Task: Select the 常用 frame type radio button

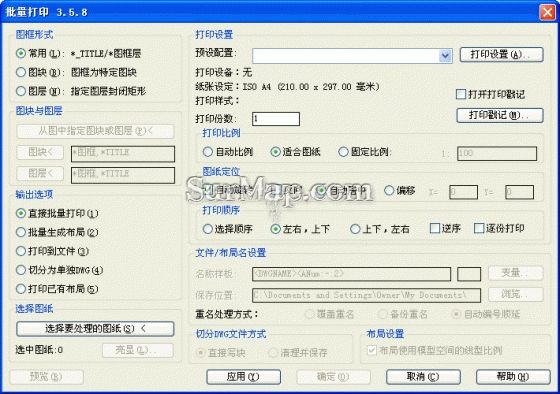Action: pos(21,54)
